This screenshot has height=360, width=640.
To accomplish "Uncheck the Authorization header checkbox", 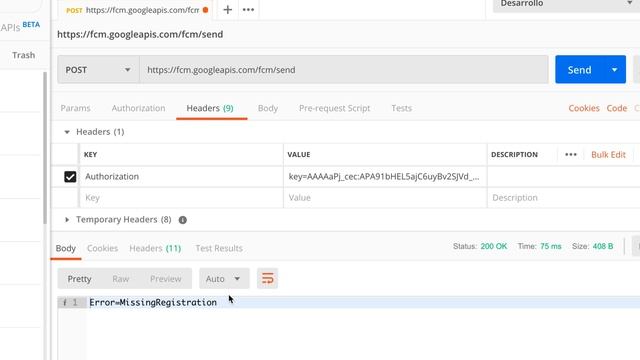I will [70, 177].
